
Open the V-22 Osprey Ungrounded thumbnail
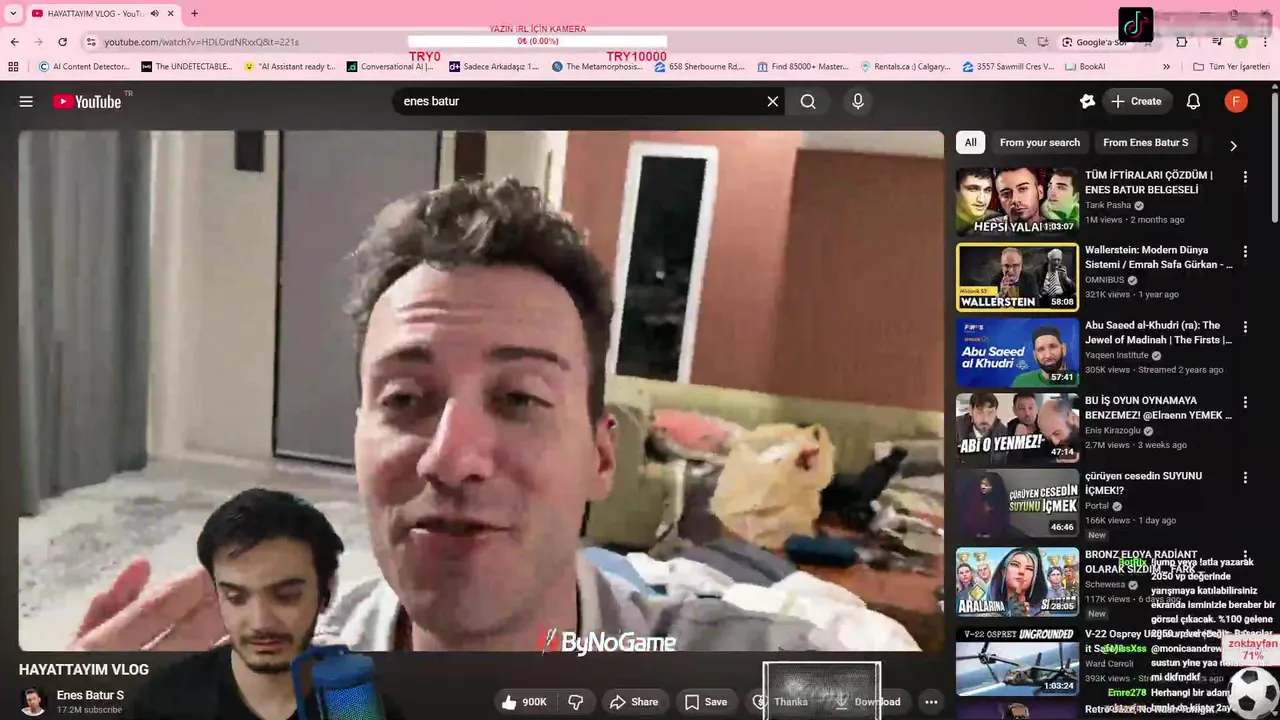tap(1017, 660)
